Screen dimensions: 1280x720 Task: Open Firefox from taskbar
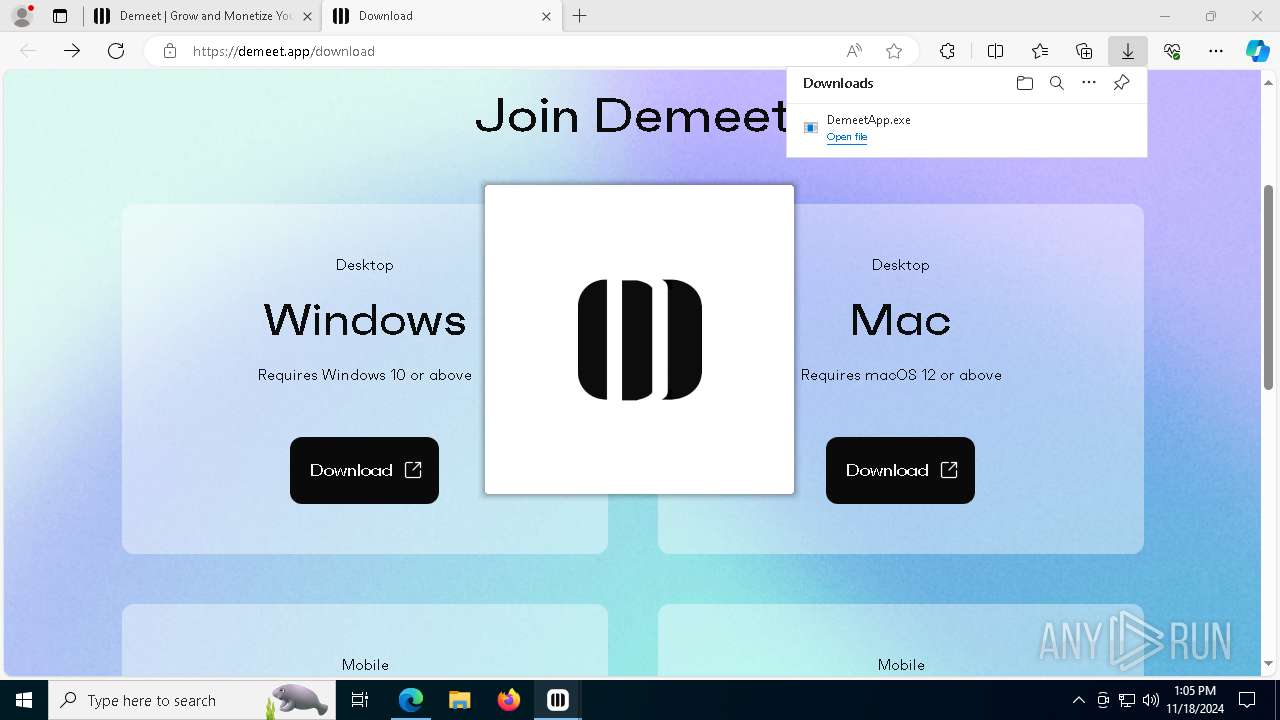(509, 700)
